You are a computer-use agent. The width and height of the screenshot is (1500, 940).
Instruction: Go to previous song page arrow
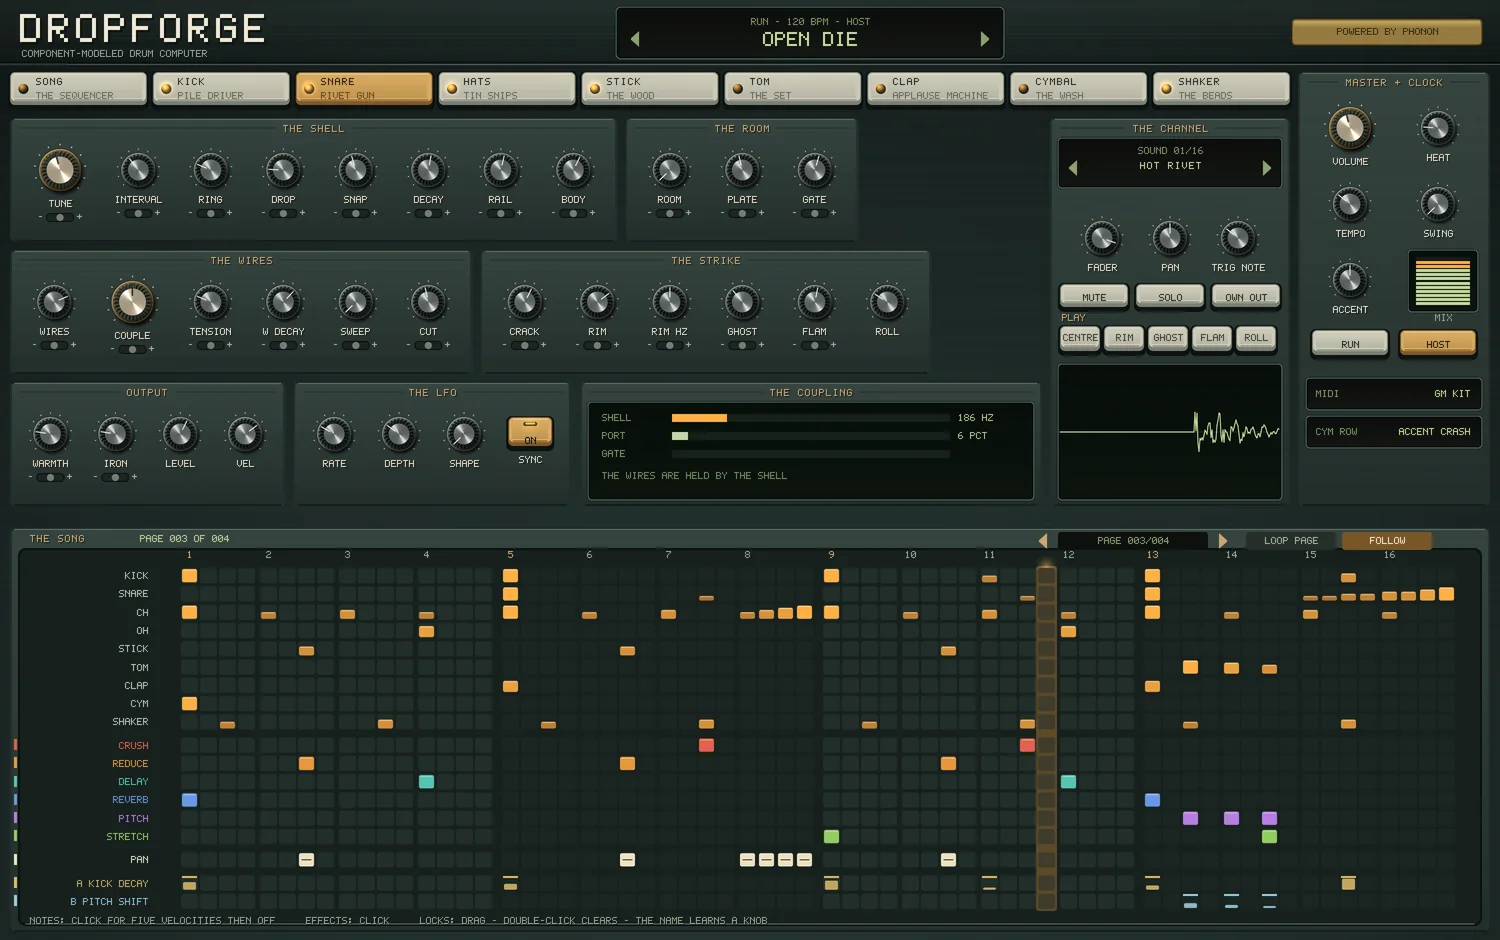click(x=1043, y=541)
